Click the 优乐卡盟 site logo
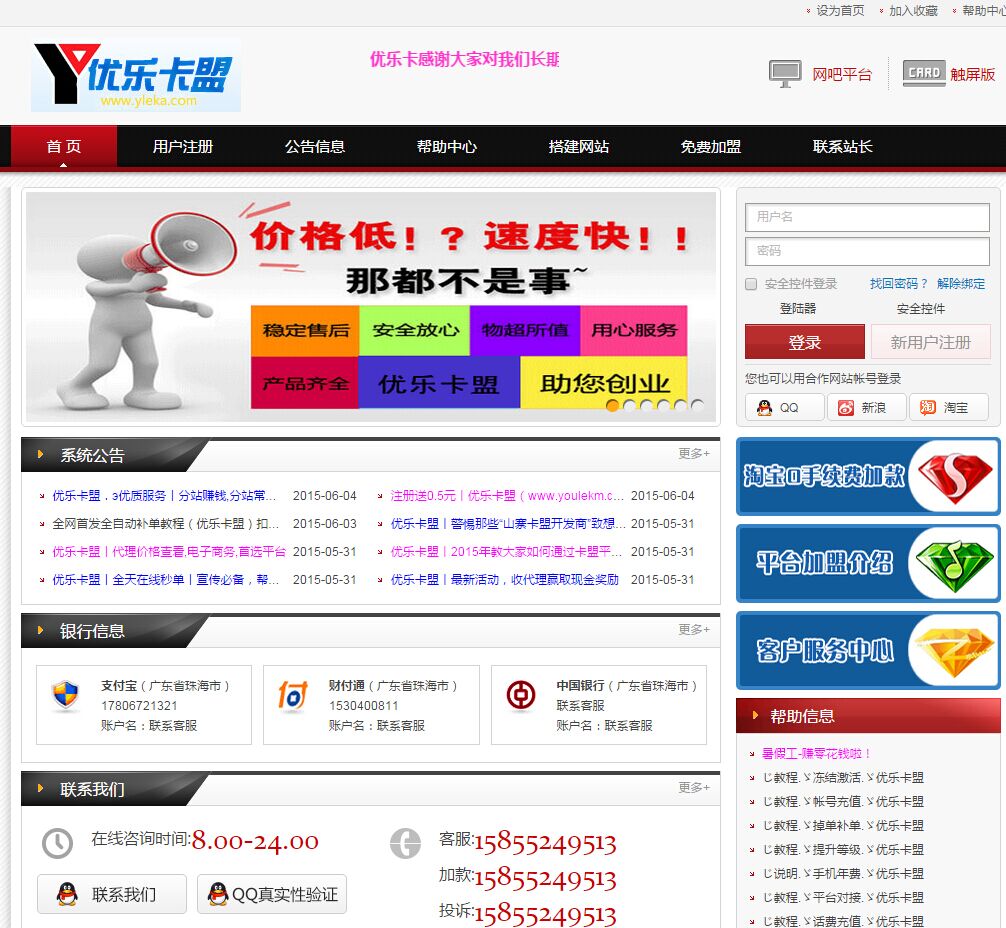1006x928 pixels. pyautogui.click(x=136, y=76)
